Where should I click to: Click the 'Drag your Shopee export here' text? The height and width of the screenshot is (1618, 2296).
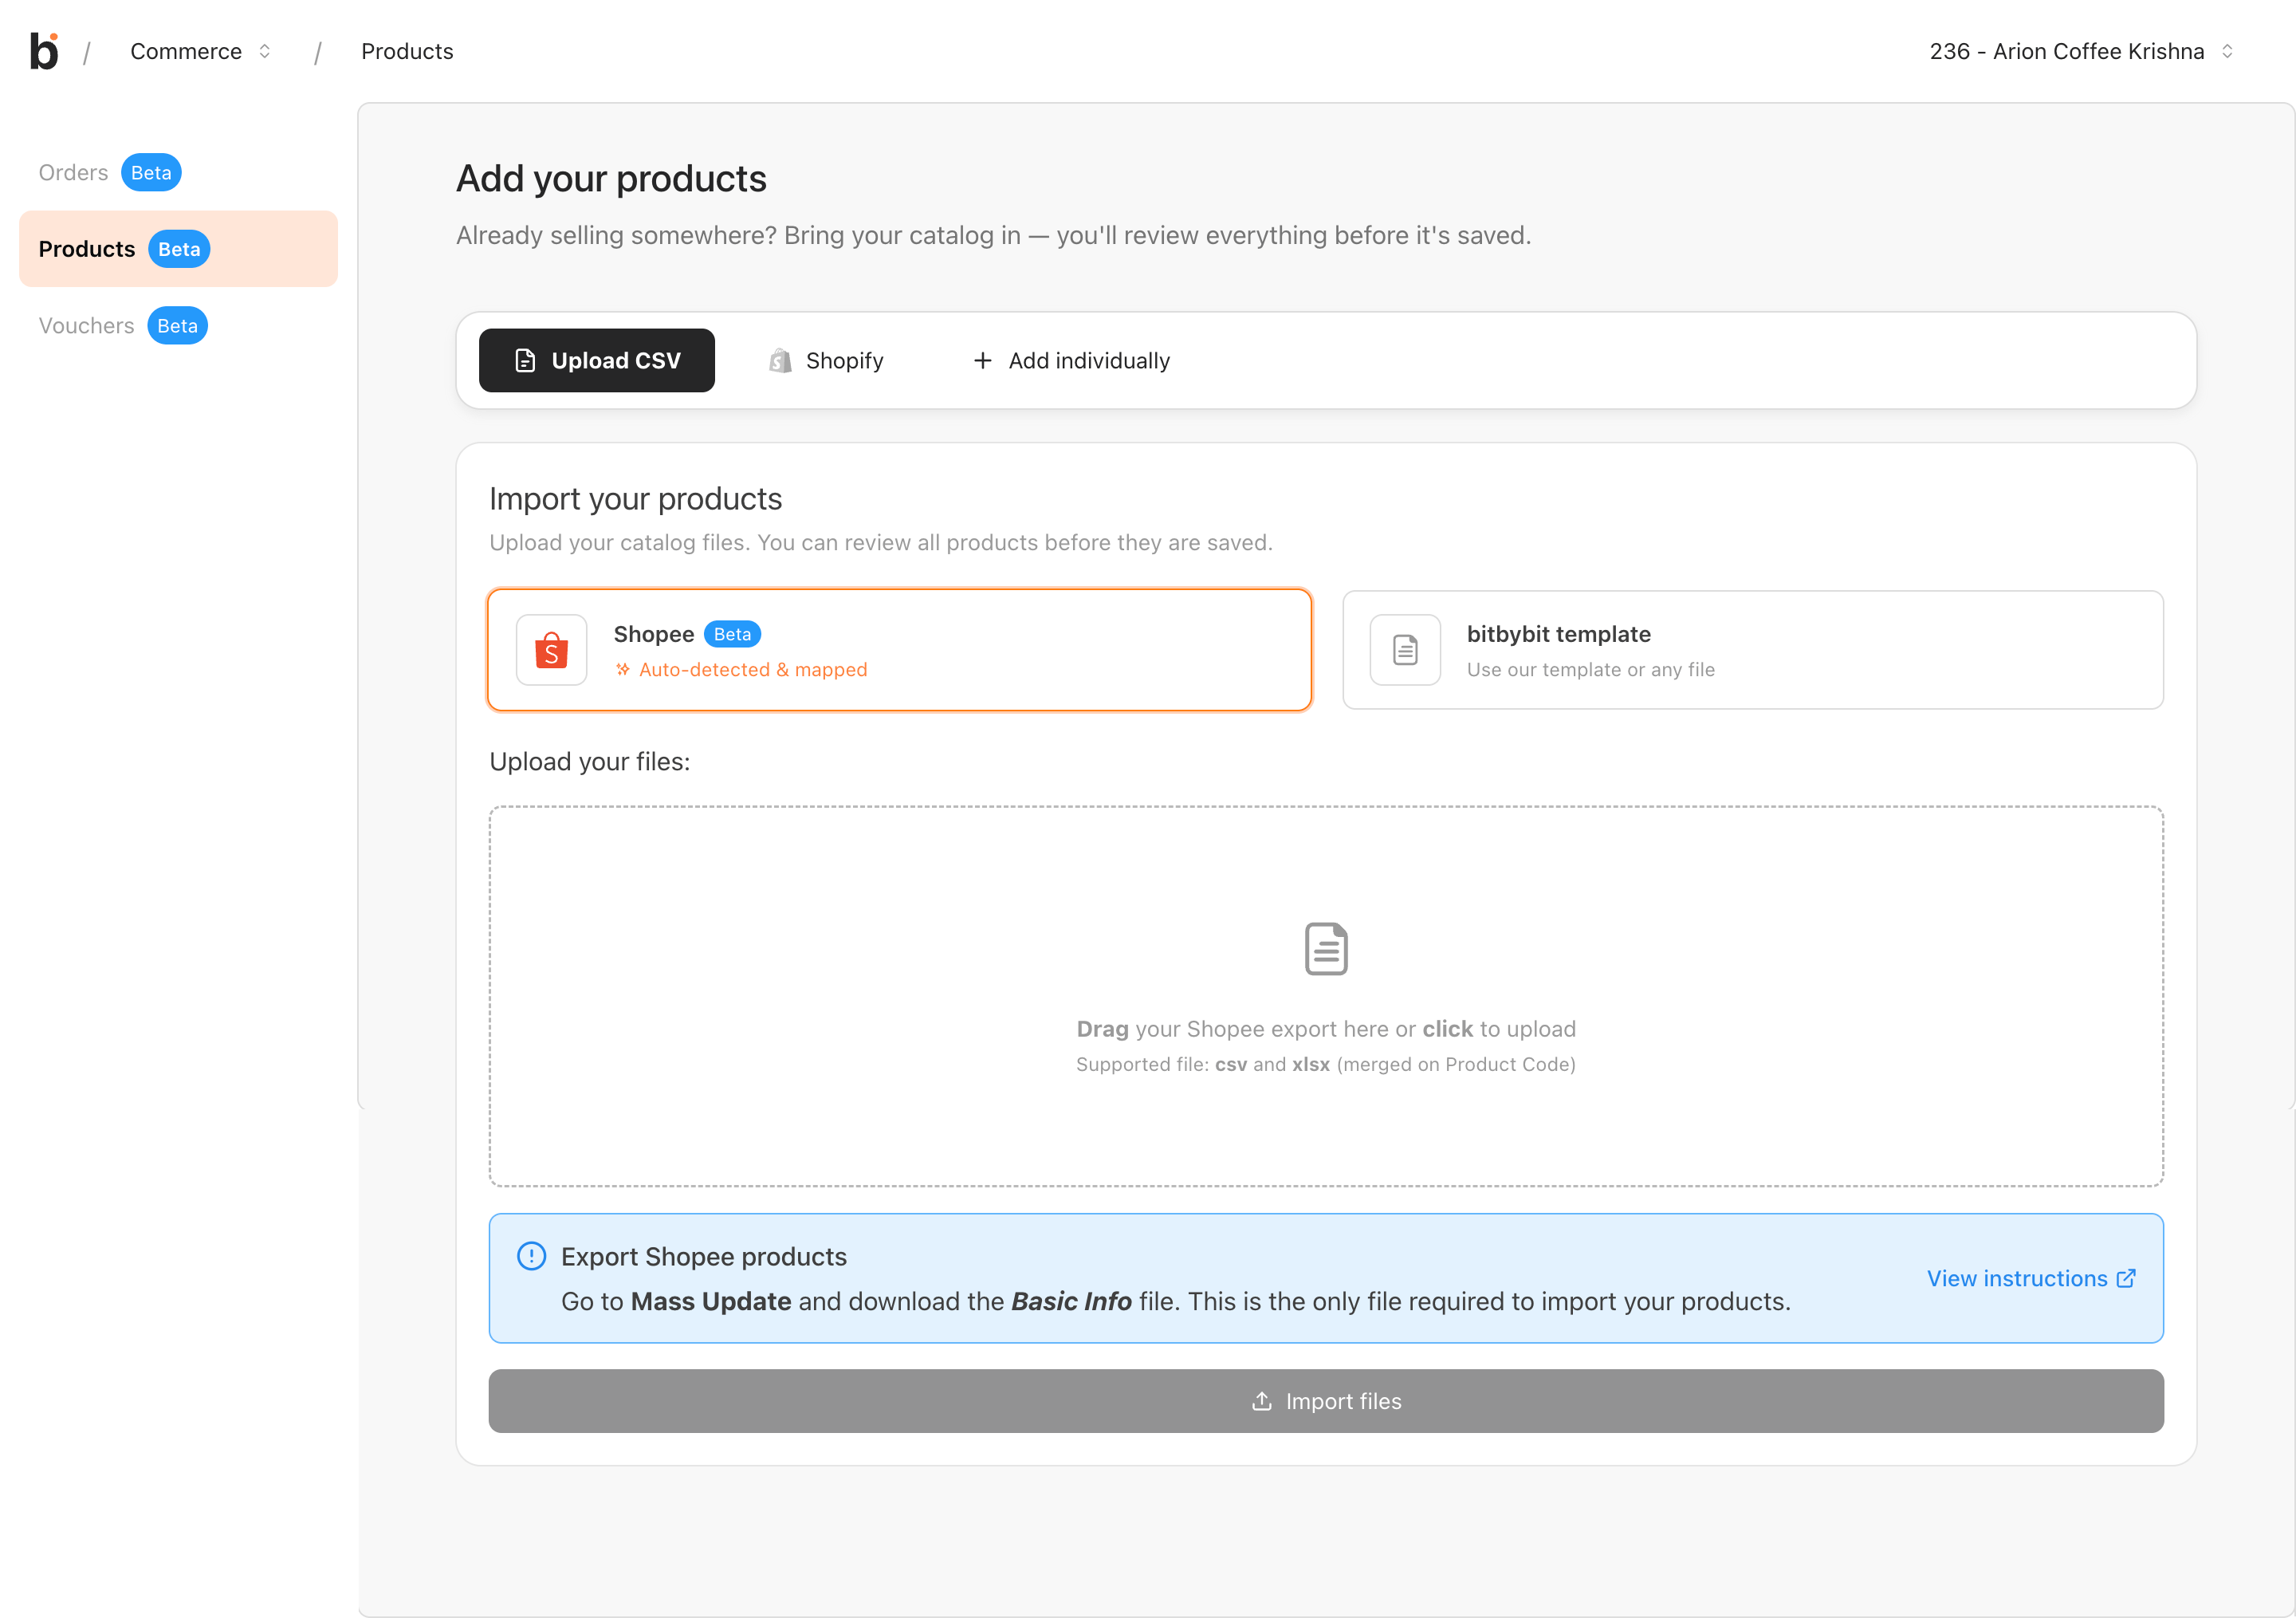[x=1326, y=1028]
